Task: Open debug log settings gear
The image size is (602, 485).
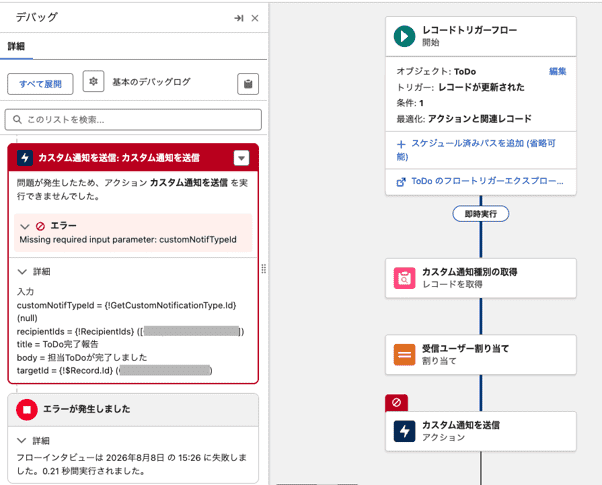Action: 93,81
